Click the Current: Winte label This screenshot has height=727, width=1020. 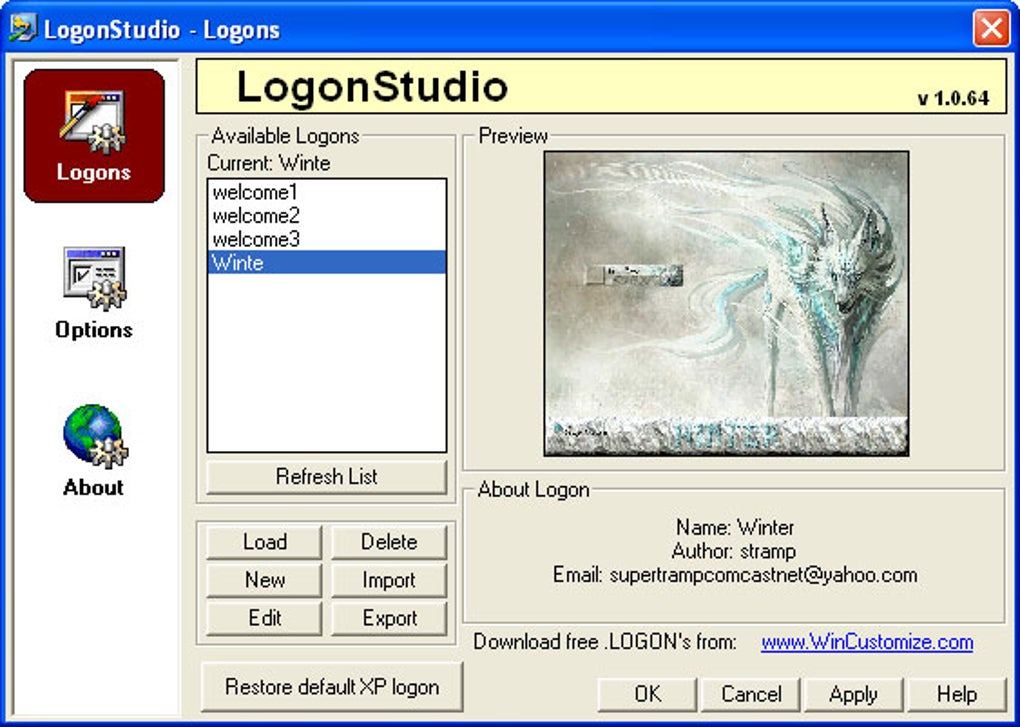[269, 163]
